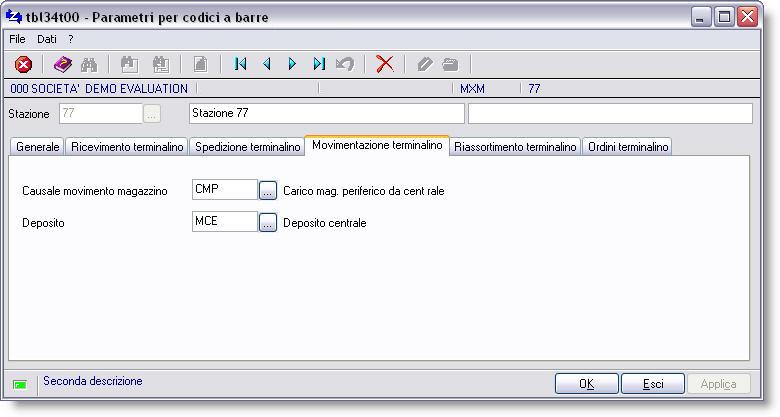This screenshot has width=780, height=417.
Task: Select the Ordini terminalino tab
Action: pyautogui.click(x=628, y=147)
